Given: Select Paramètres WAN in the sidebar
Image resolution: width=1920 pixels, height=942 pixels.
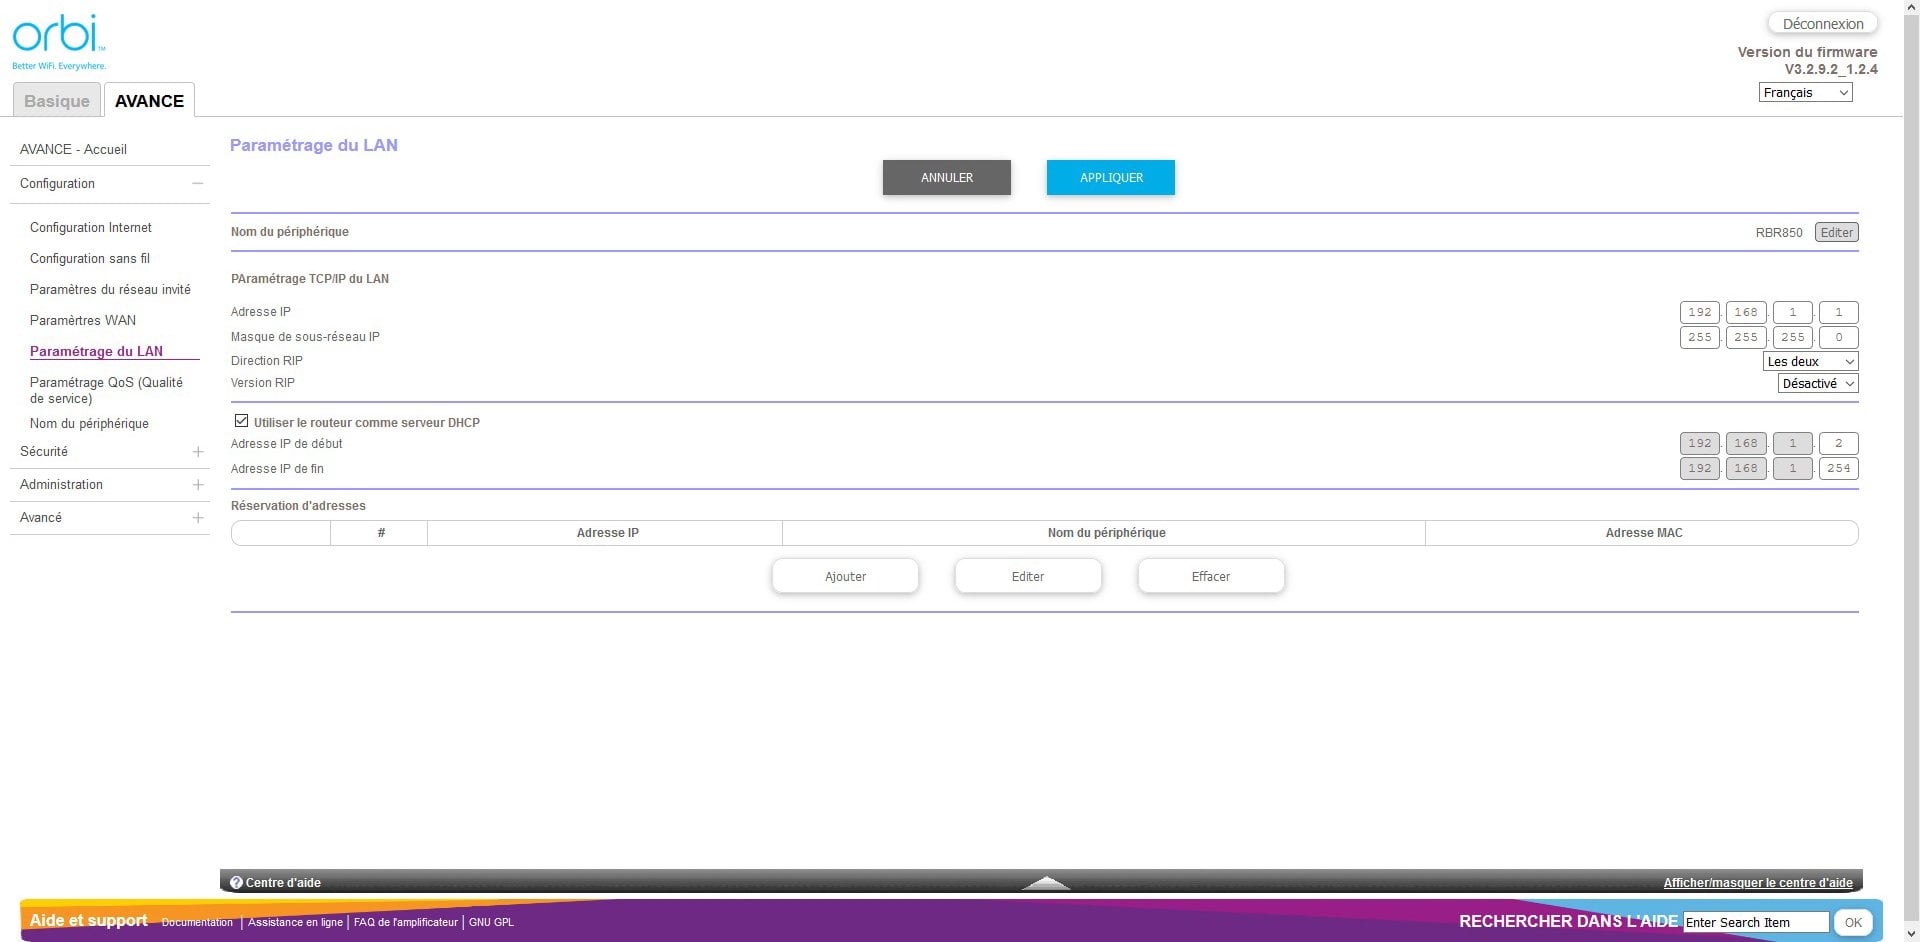Looking at the screenshot, I should (x=83, y=320).
